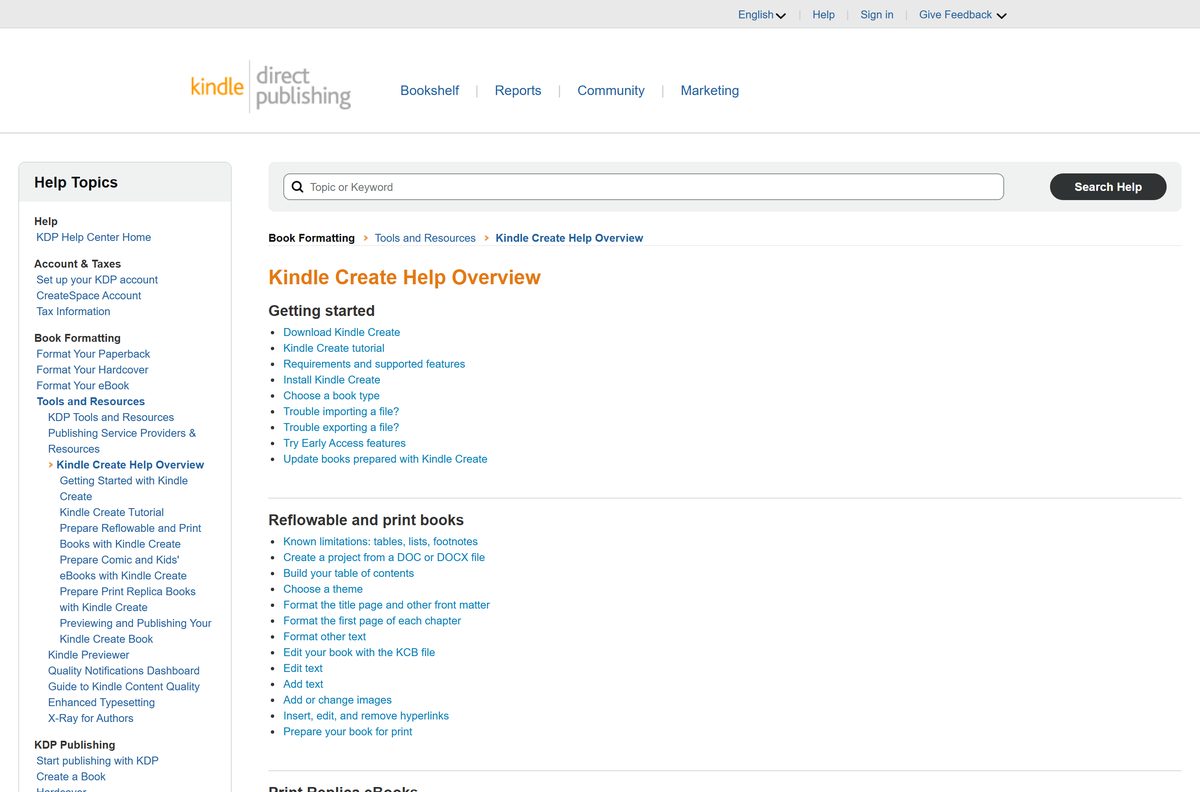Click the Install Kindle Create link
Viewport: 1200px width, 792px height.
pos(332,380)
